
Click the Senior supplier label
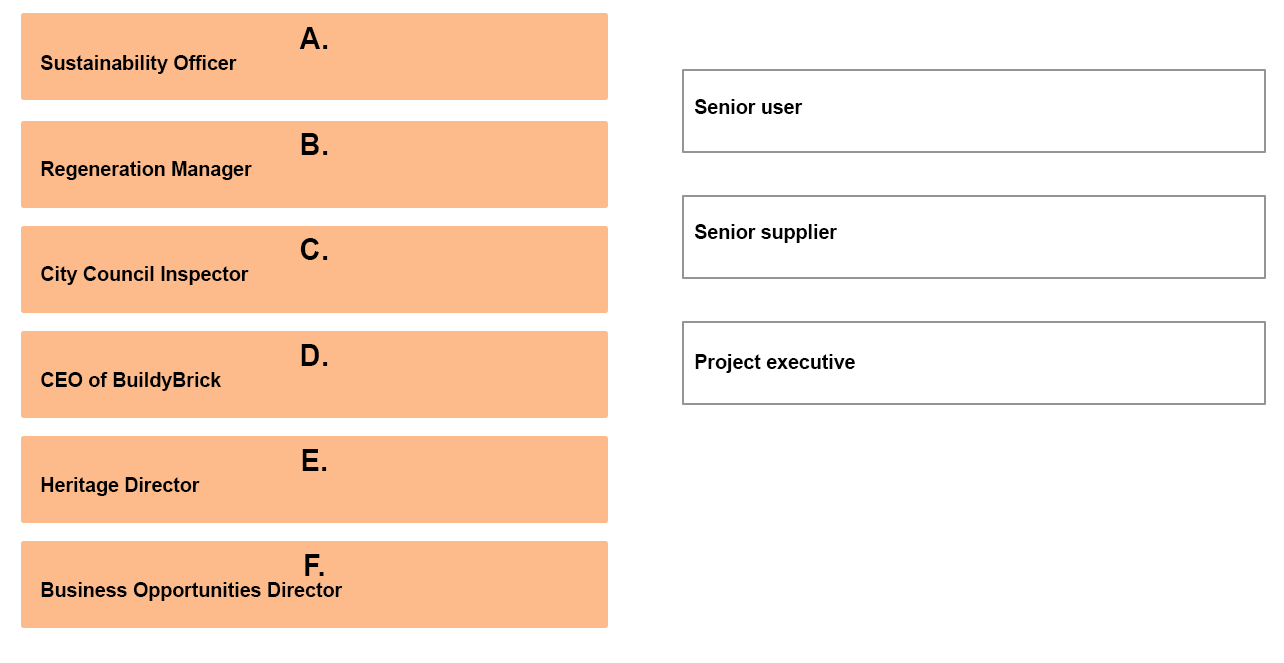coord(765,232)
